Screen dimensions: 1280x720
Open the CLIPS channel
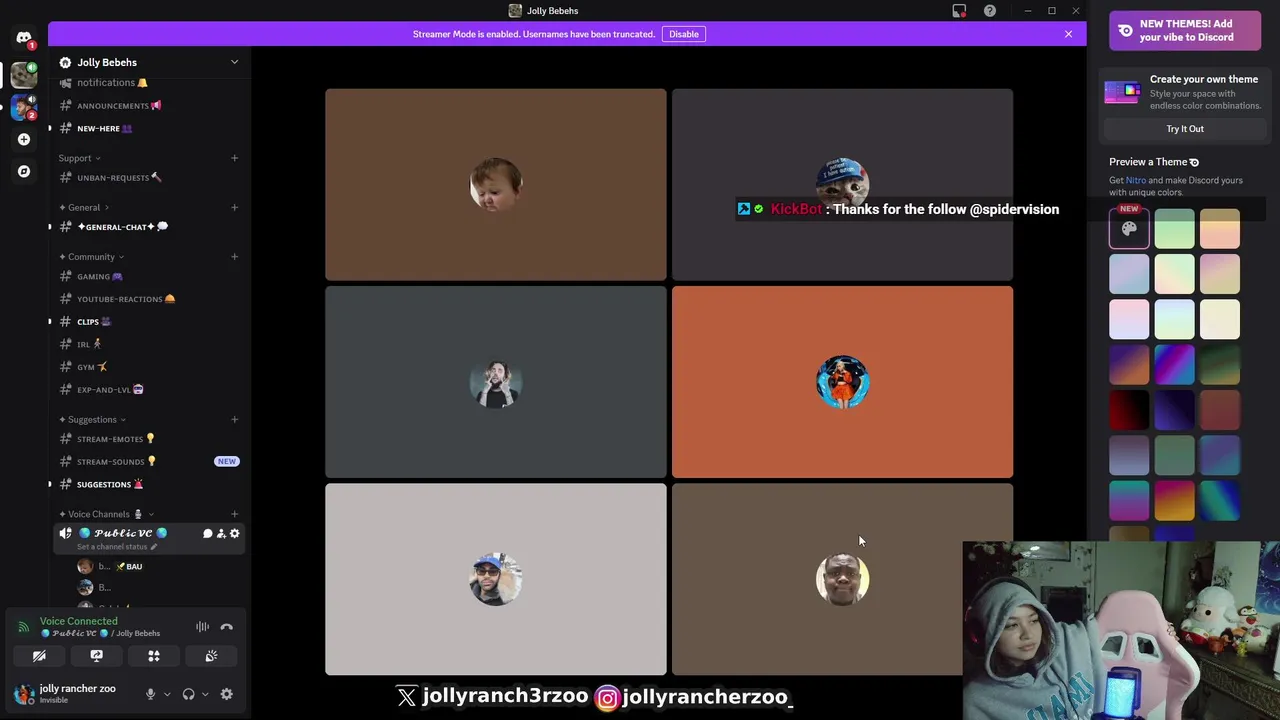click(x=148, y=322)
